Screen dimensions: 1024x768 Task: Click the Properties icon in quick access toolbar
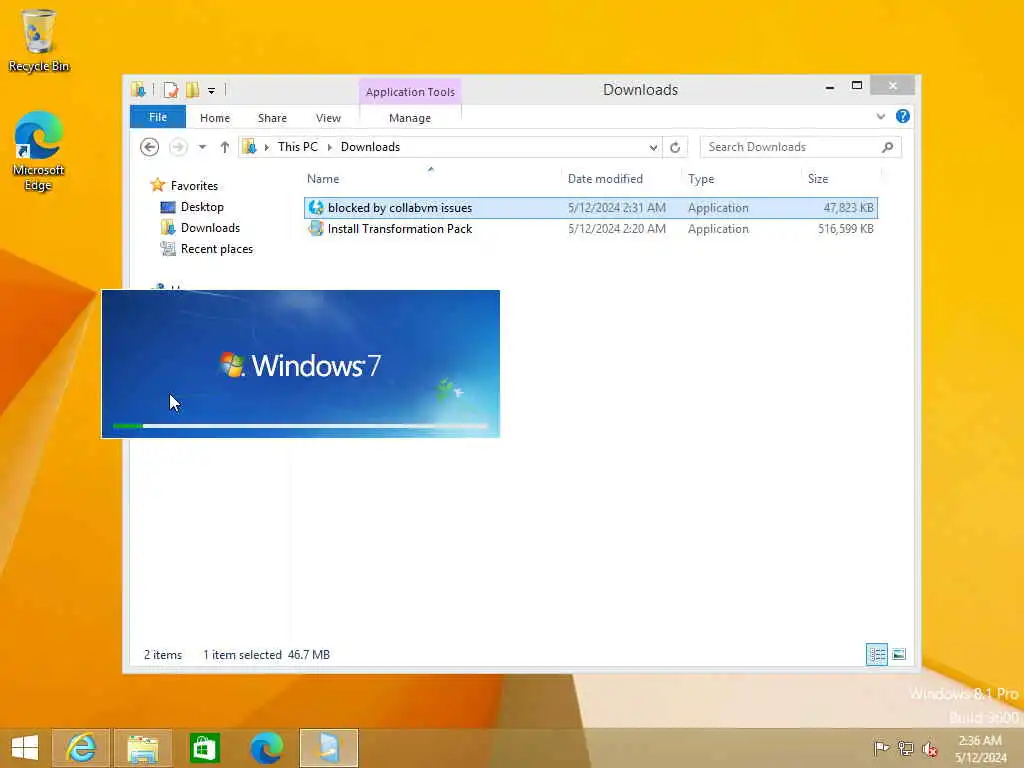(x=170, y=90)
